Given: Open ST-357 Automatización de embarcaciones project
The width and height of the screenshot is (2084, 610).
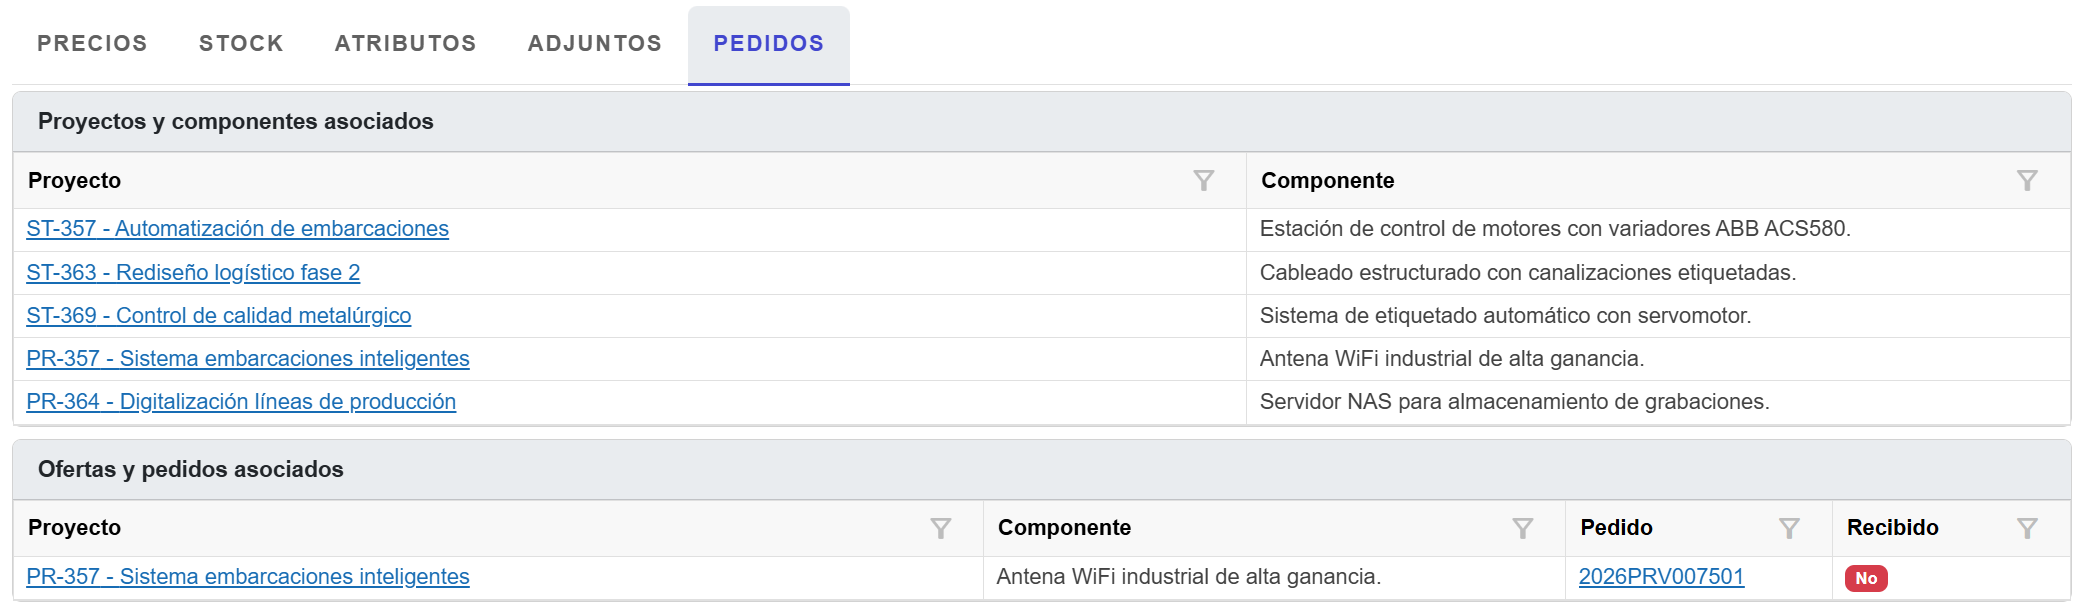Looking at the screenshot, I should click(x=237, y=229).
